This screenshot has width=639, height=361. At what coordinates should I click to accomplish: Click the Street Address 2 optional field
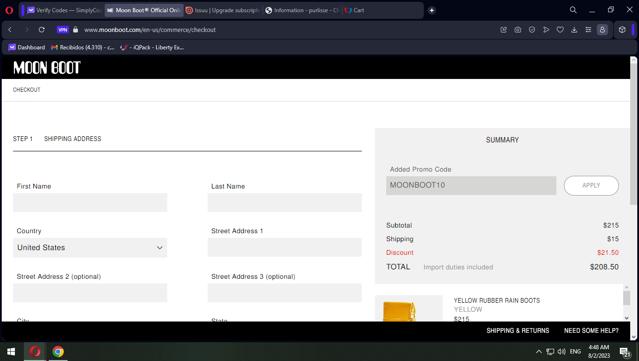click(90, 293)
